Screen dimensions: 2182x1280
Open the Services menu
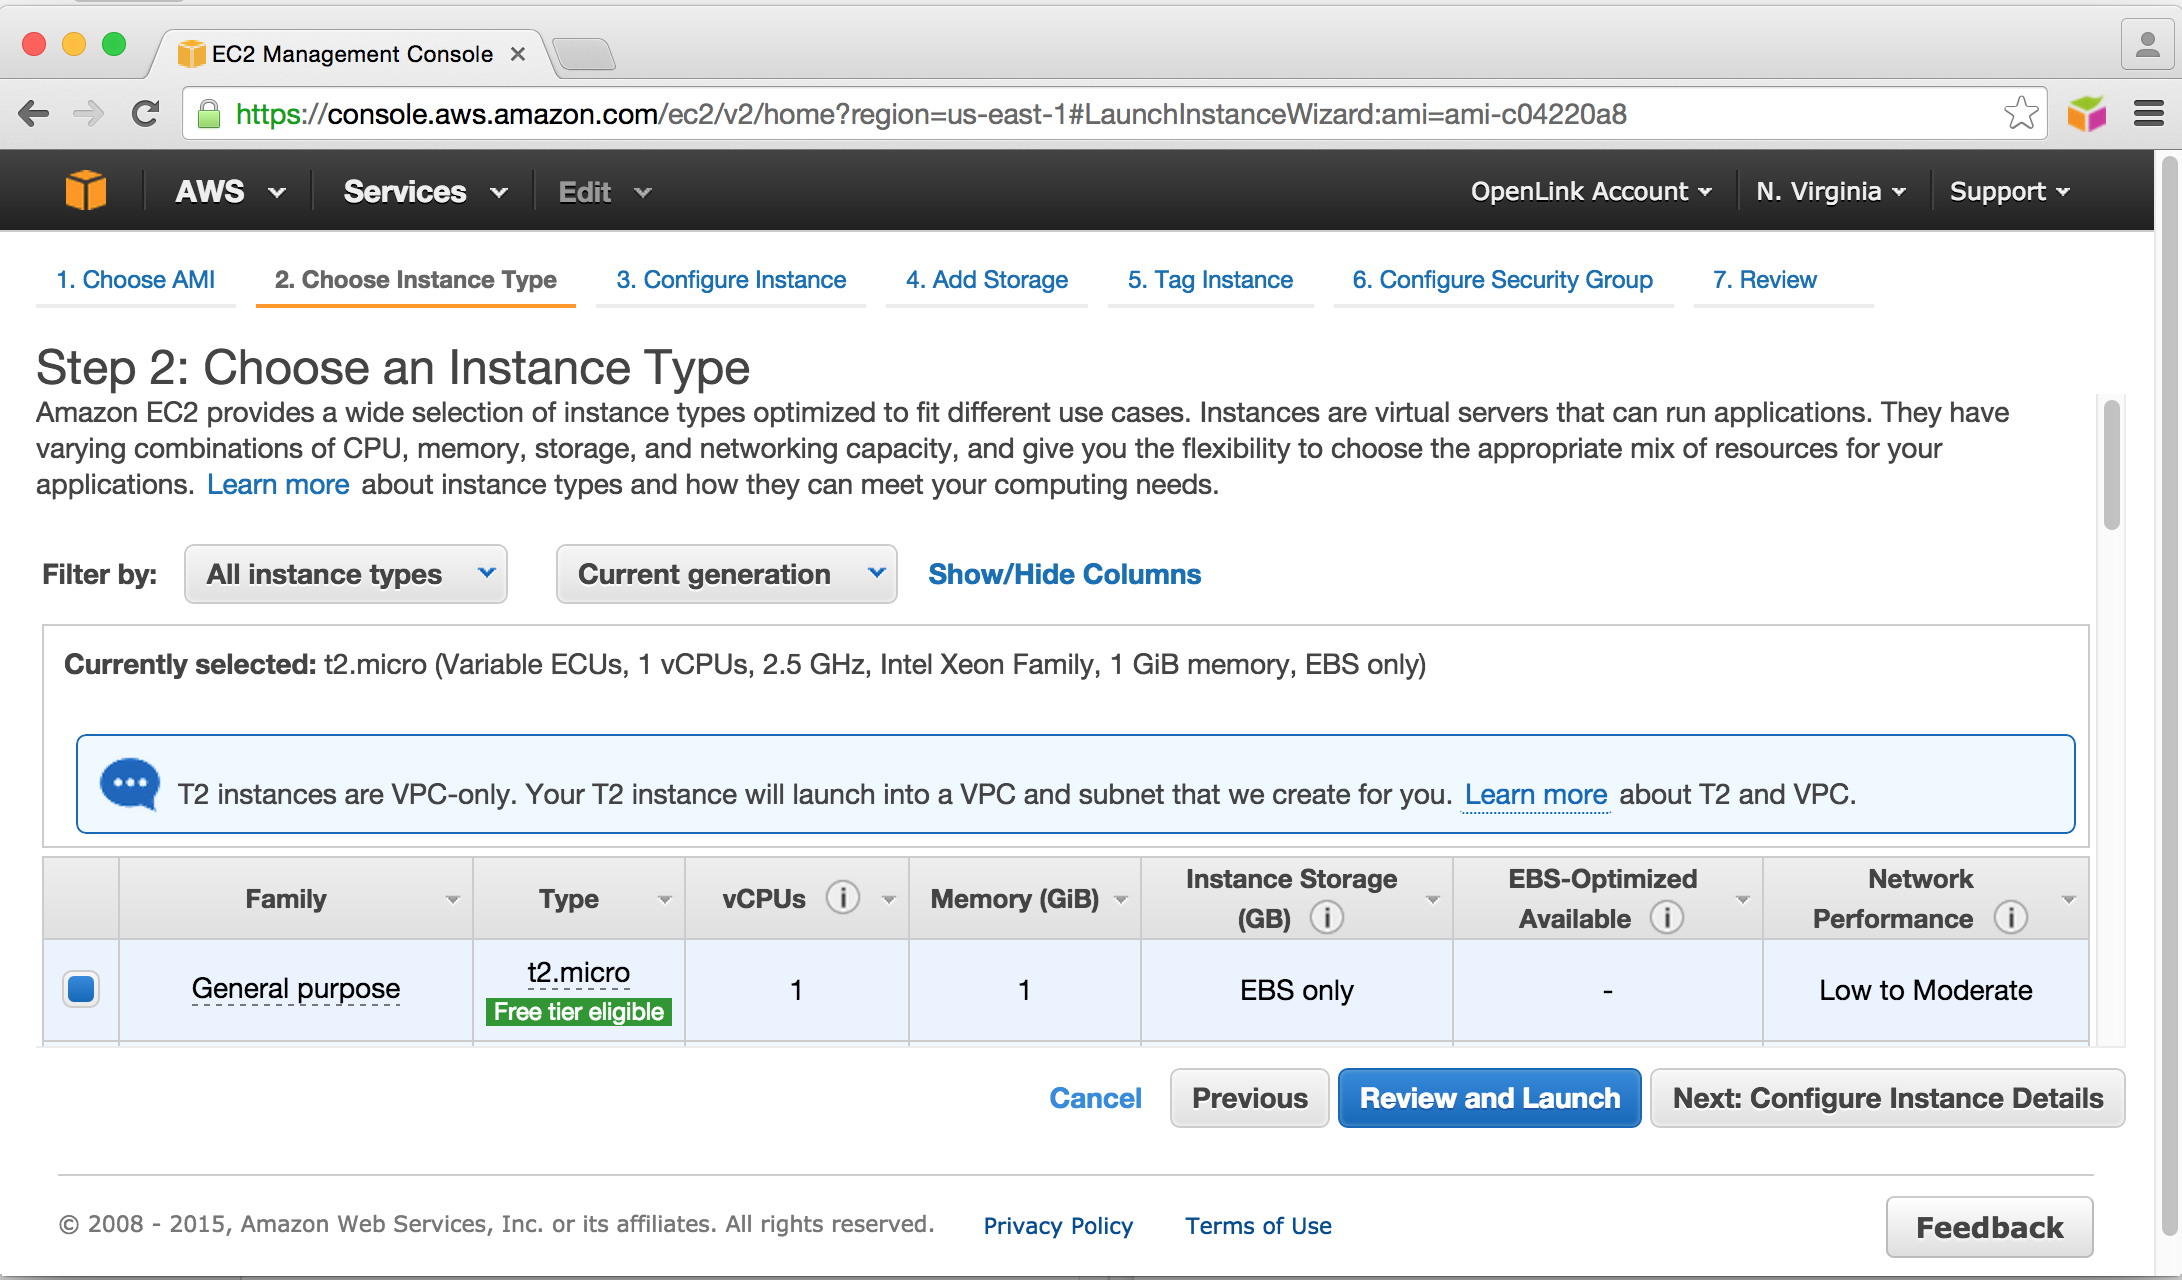425,191
